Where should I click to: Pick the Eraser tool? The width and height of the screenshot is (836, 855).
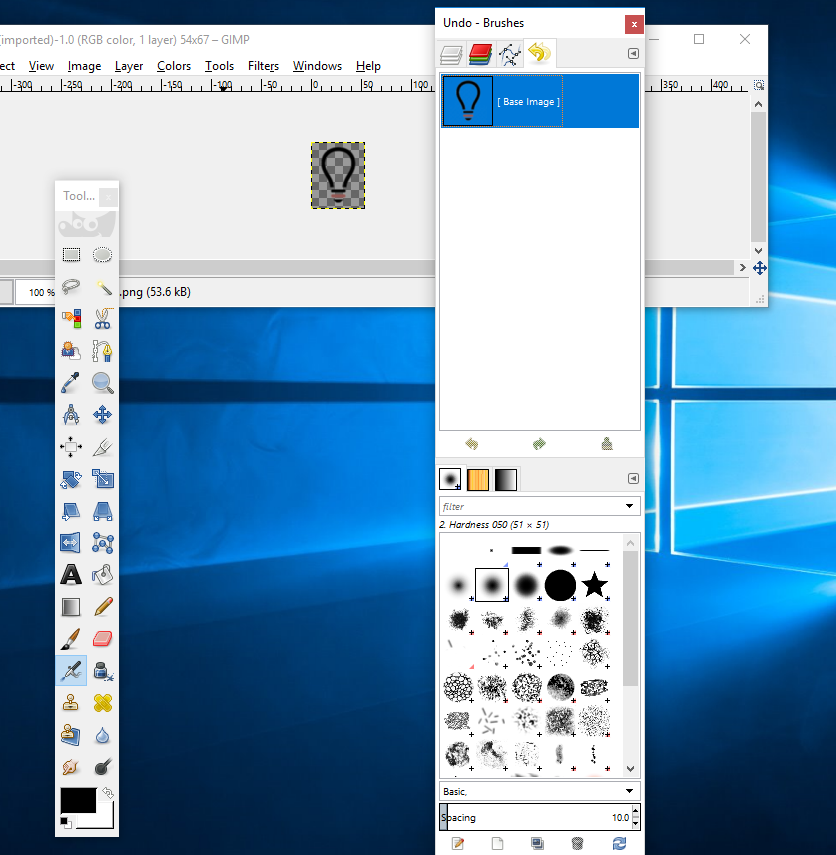tap(102, 638)
